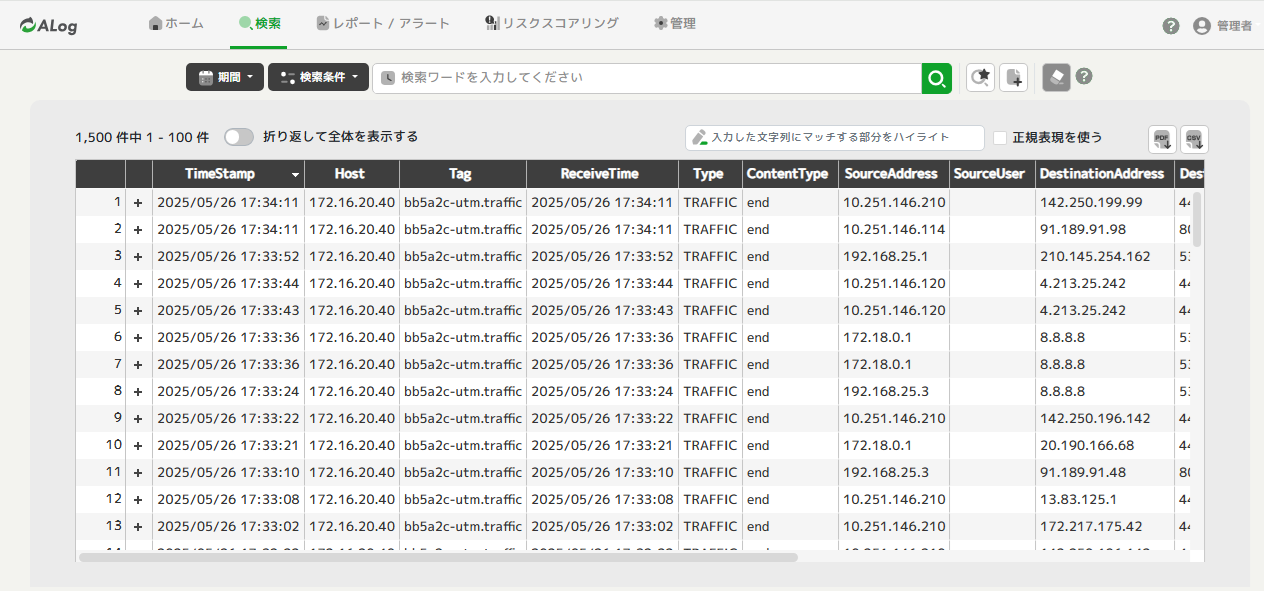This screenshot has height=591, width=1264.
Task: Open help icon beside eraser button
Action: click(x=1084, y=77)
